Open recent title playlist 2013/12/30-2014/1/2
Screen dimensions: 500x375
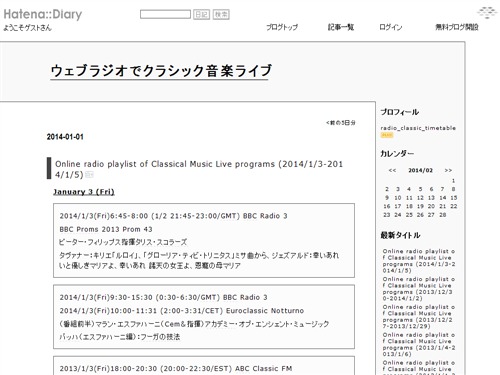(419, 289)
